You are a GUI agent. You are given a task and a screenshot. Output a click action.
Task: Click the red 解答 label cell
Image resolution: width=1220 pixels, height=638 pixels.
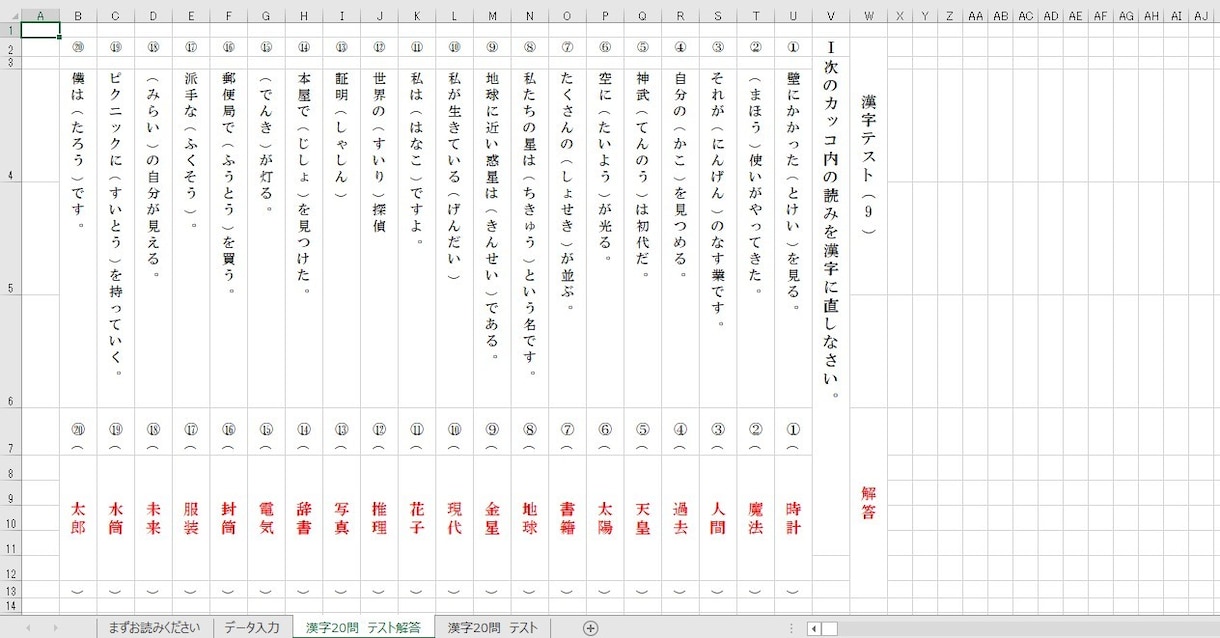(869, 505)
